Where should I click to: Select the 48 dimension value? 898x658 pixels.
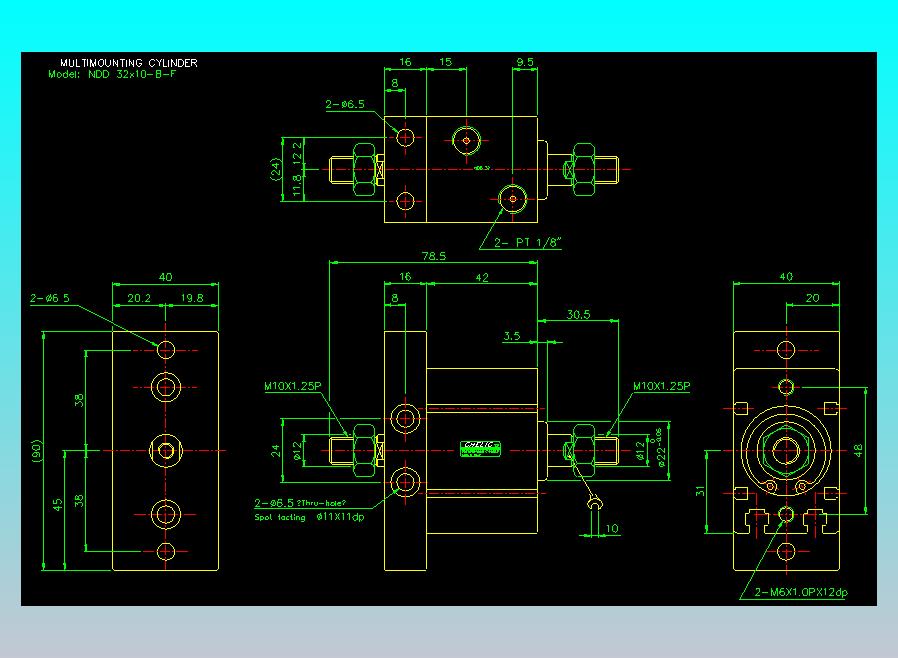tap(858, 451)
